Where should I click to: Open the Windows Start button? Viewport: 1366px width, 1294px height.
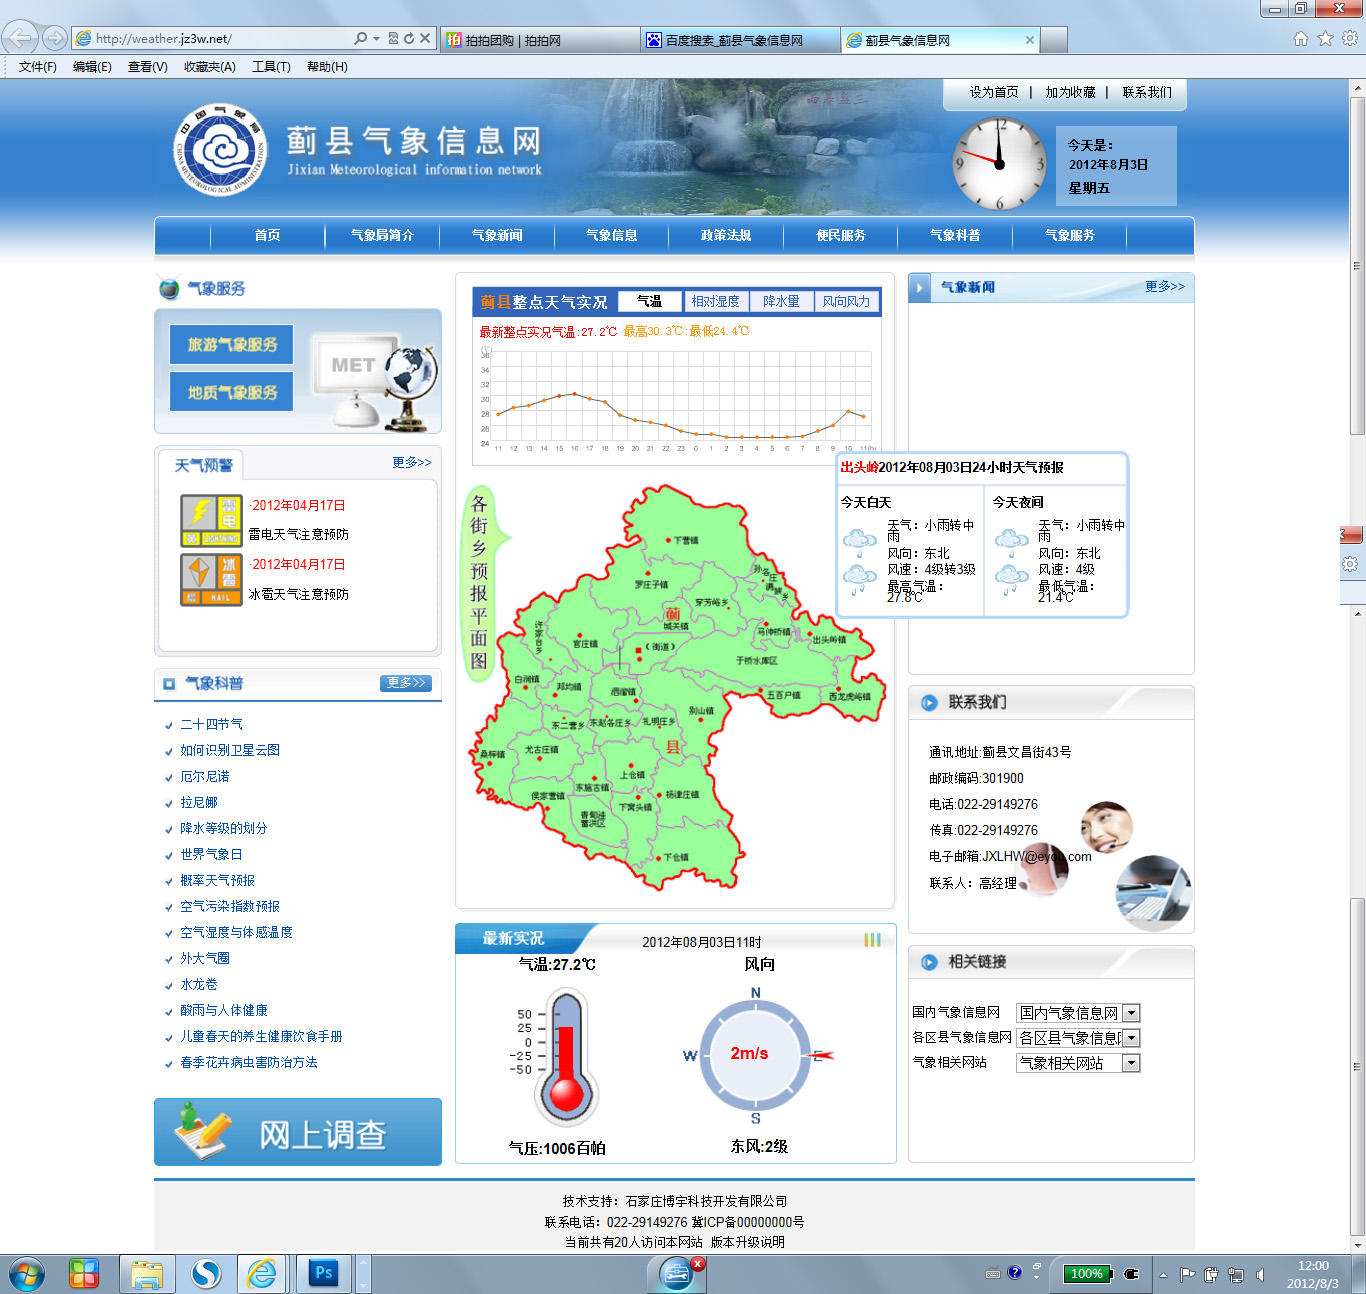26,1274
